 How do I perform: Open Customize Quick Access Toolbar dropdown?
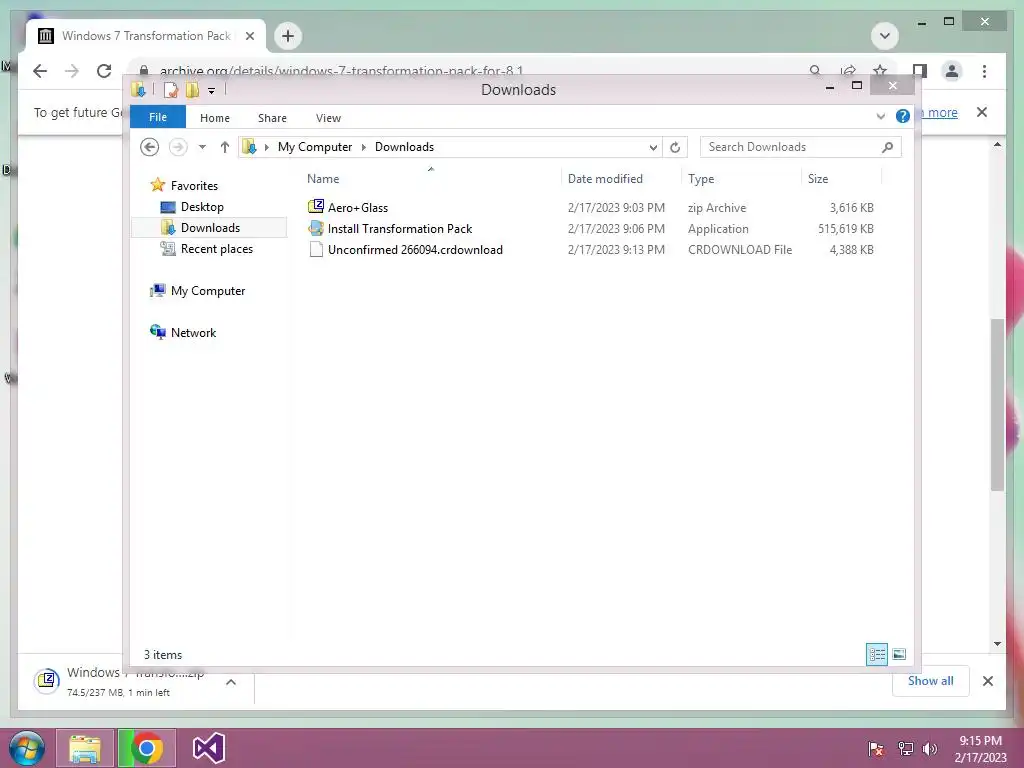coord(212,91)
